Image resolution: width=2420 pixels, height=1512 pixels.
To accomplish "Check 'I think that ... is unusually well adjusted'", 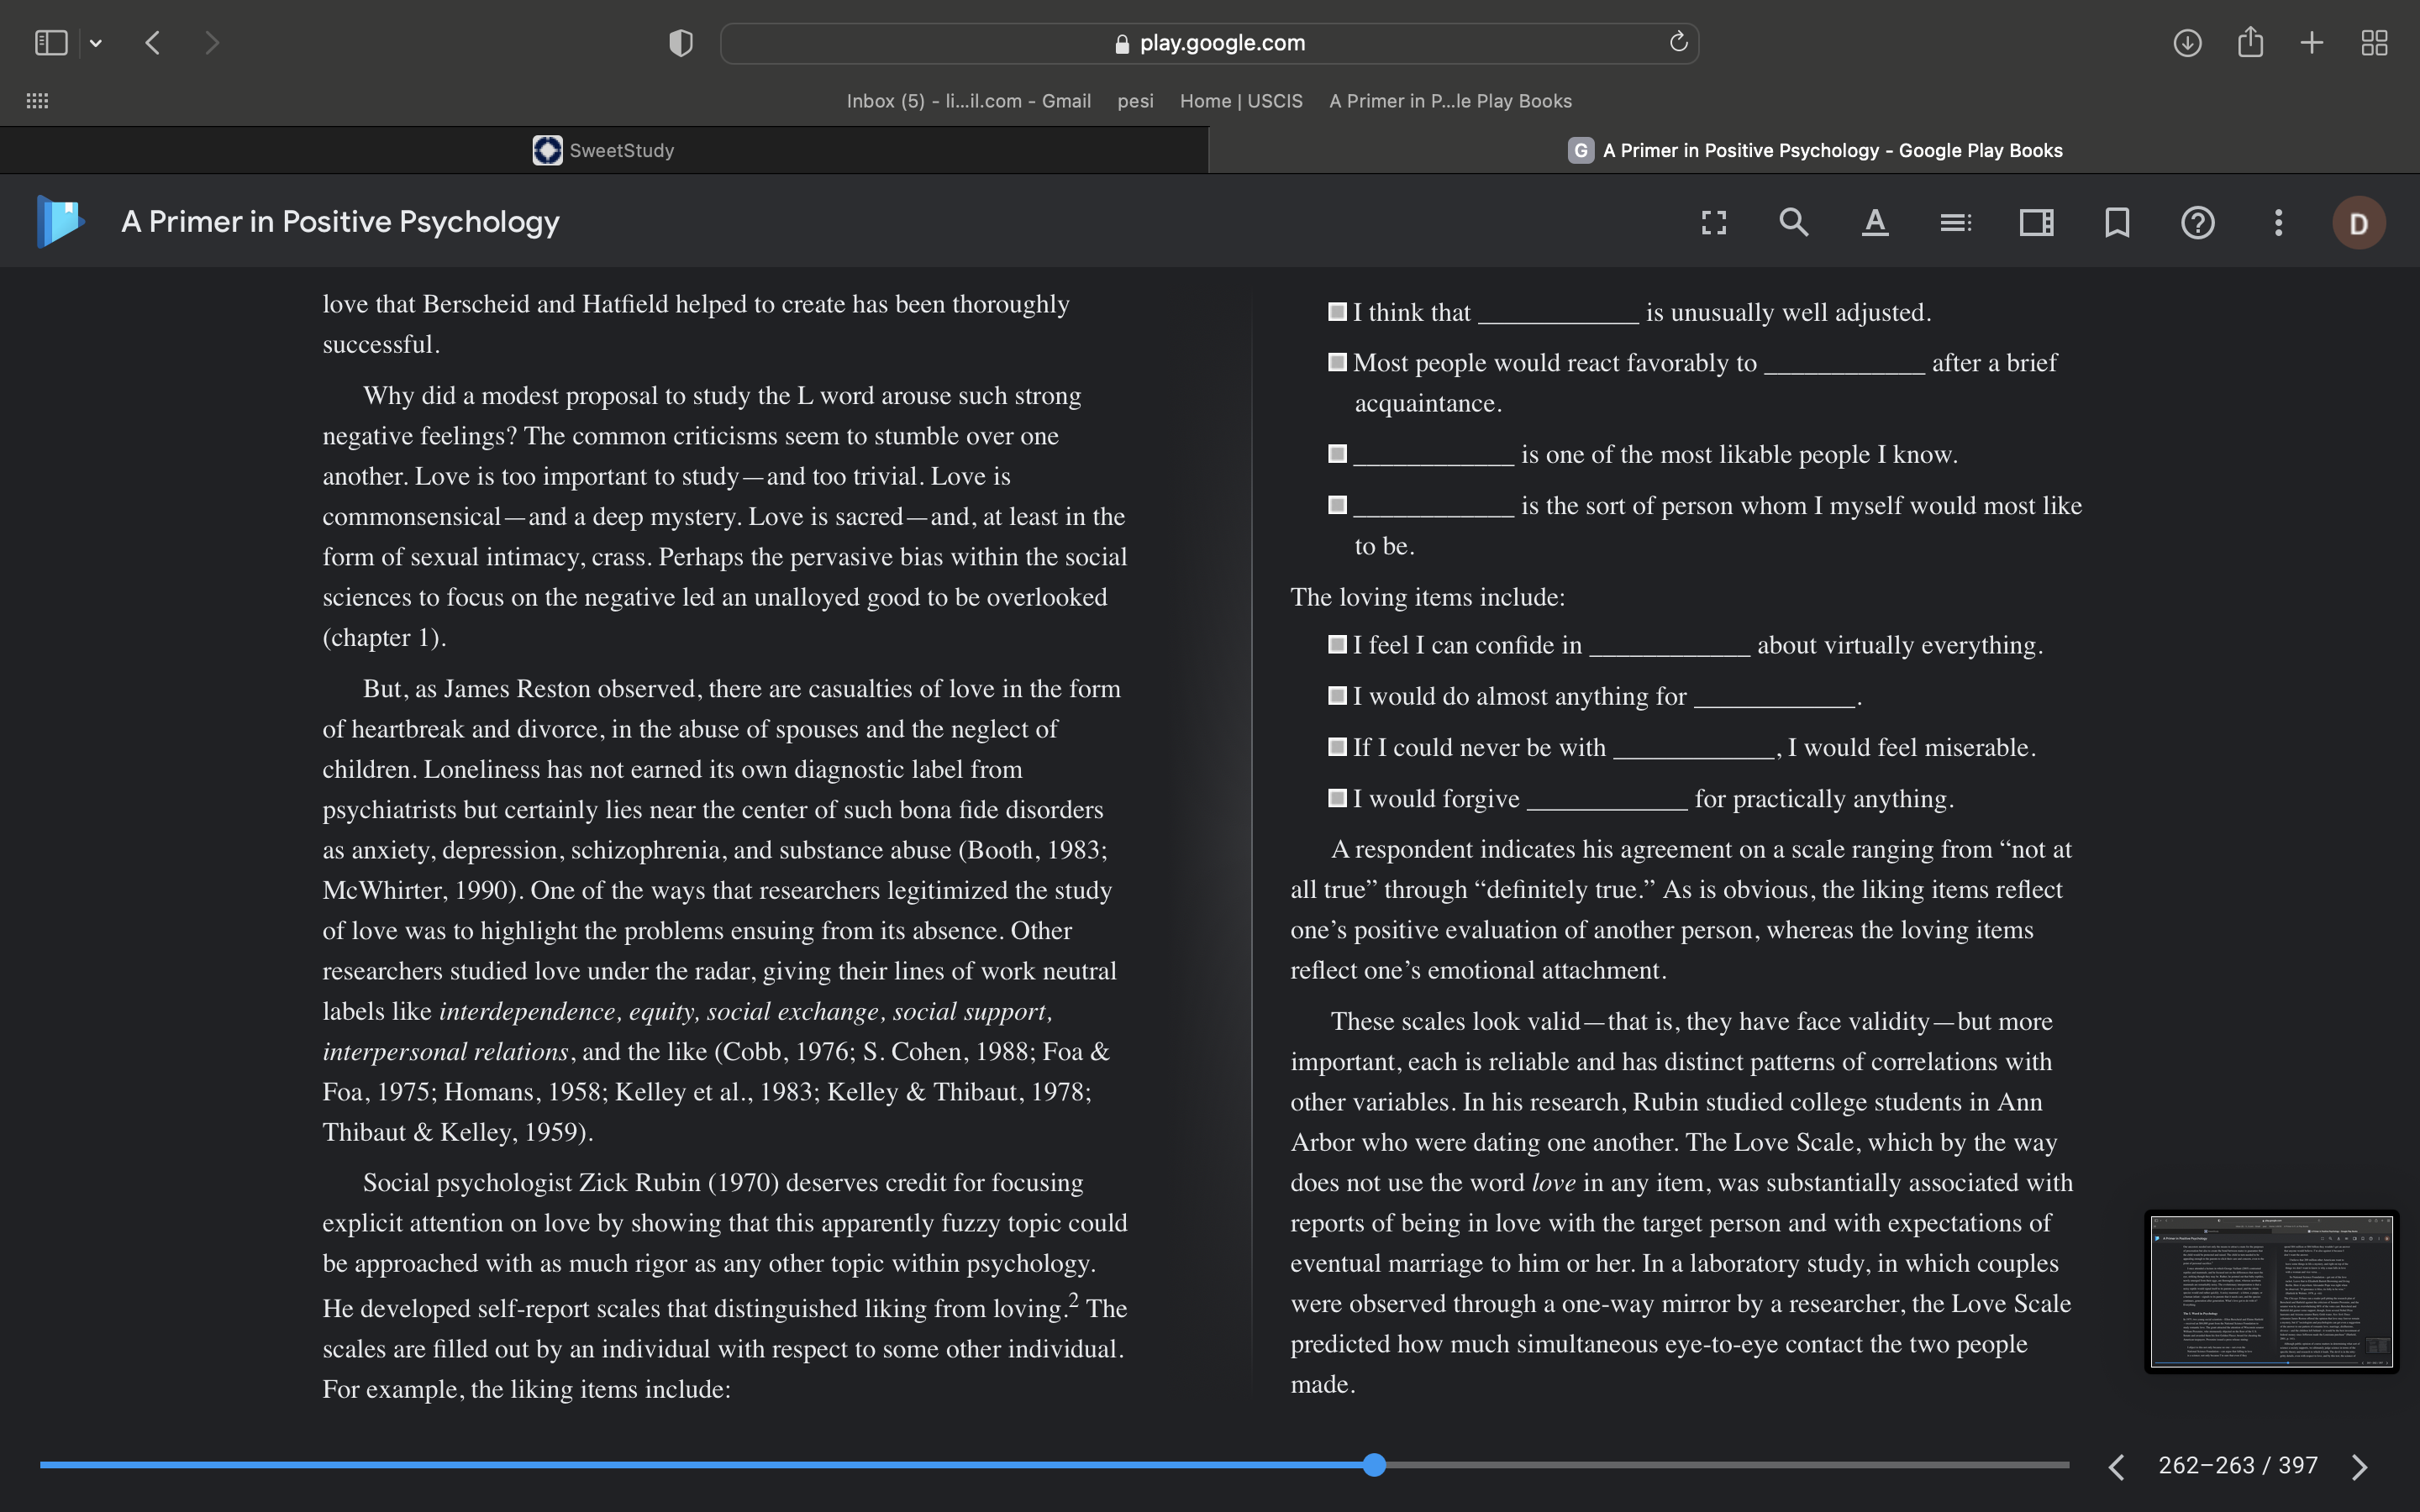I will (1337, 312).
